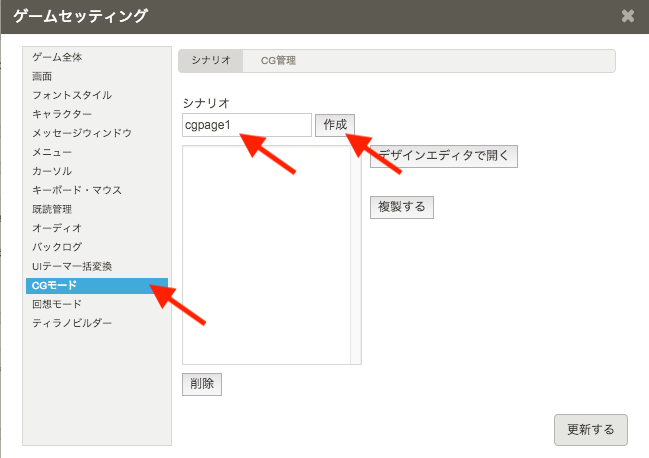Switch to the CG管理 tab
Screen dimensions: 649x458
pos(278,61)
